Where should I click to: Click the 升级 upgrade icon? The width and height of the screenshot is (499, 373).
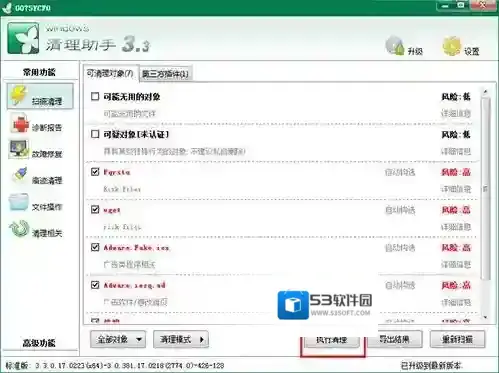pyautogui.click(x=395, y=46)
